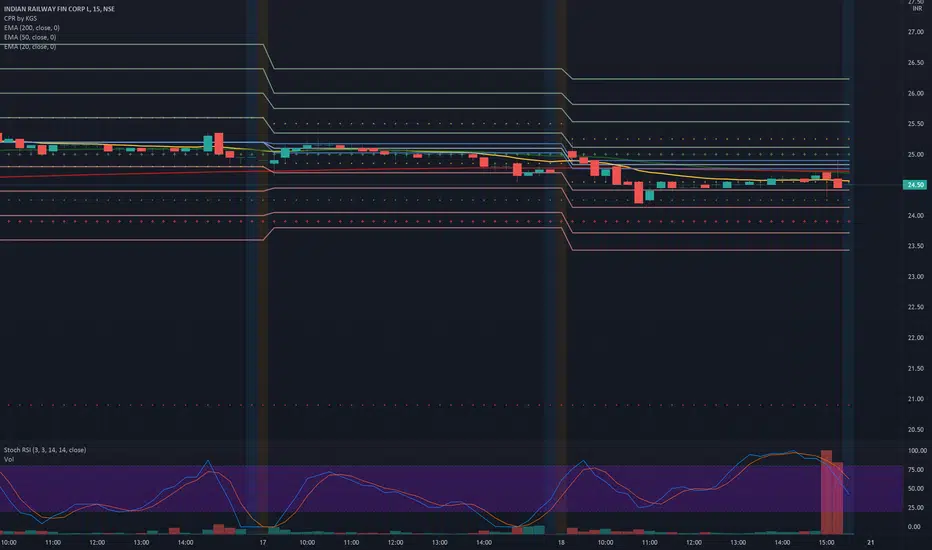Click the date label 21 on time axis
This screenshot has width=932, height=550.
pos(871,542)
